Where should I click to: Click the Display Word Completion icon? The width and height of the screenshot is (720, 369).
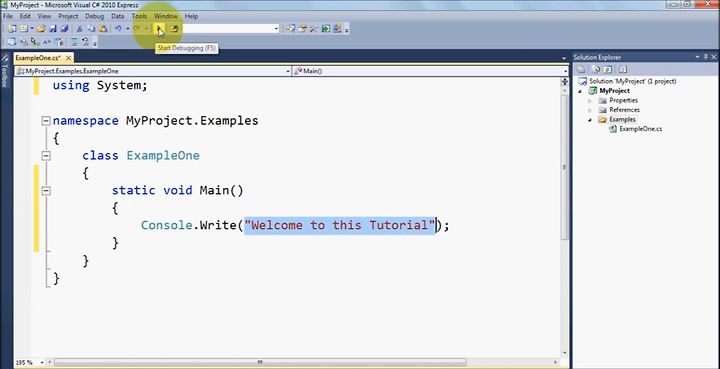tap(47, 42)
